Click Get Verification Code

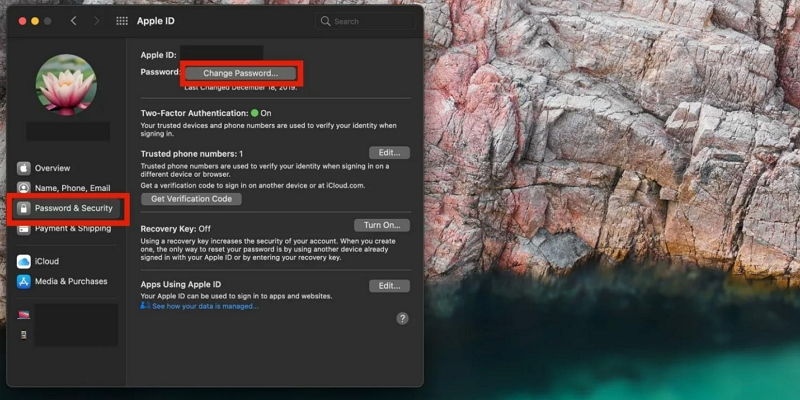(191, 199)
